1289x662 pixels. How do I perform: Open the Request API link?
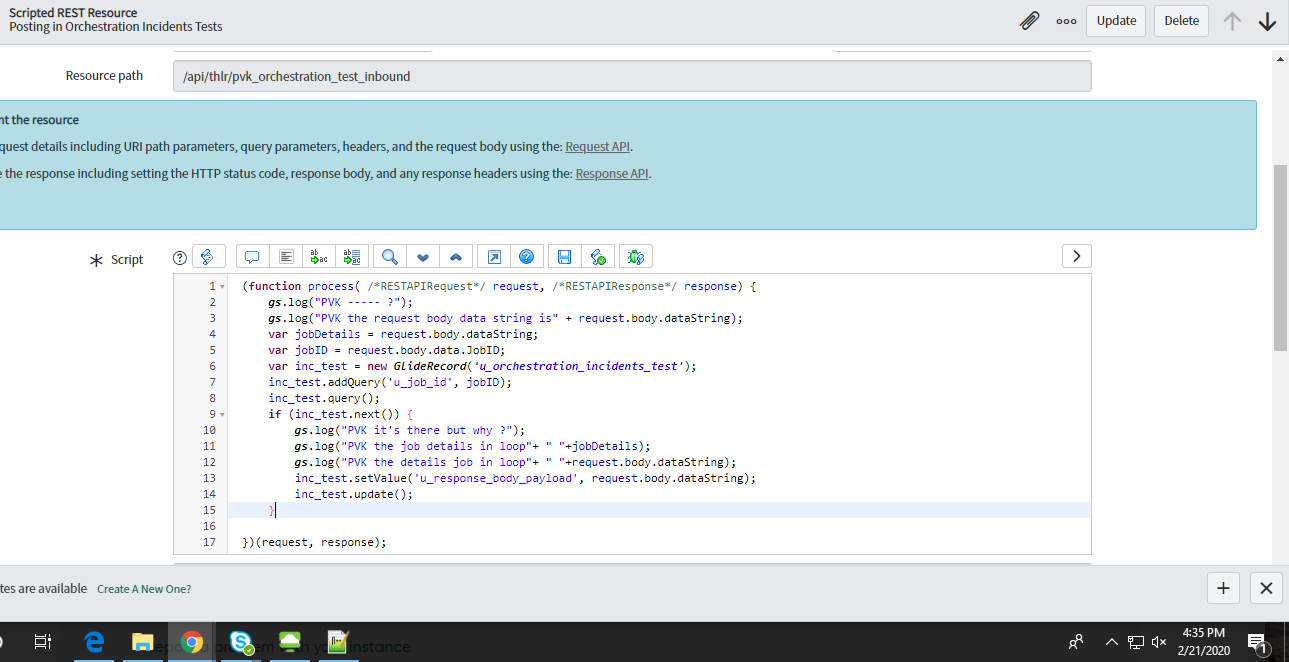click(x=598, y=147)
